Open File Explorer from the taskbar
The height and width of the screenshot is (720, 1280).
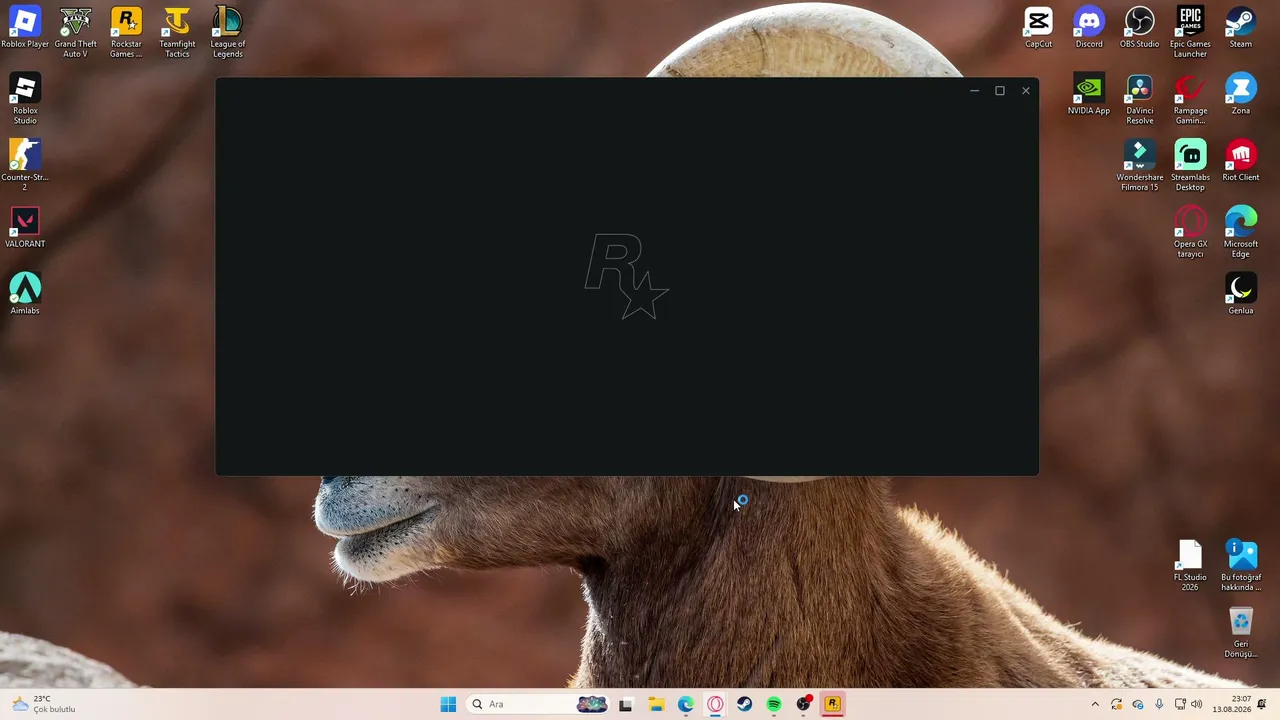656,704
